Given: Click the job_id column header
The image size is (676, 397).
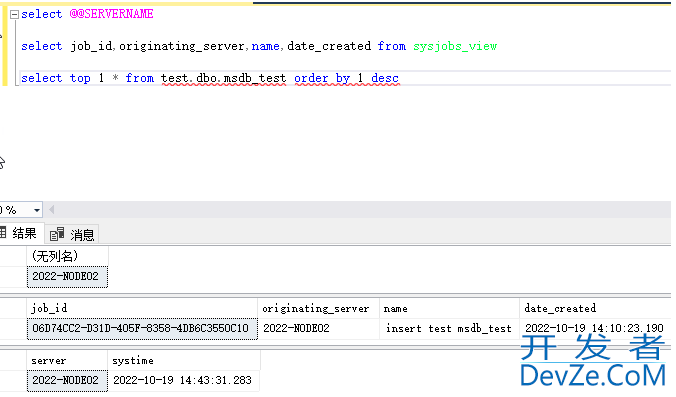Looking at the screenshot, I should click(x=142, y=309).
